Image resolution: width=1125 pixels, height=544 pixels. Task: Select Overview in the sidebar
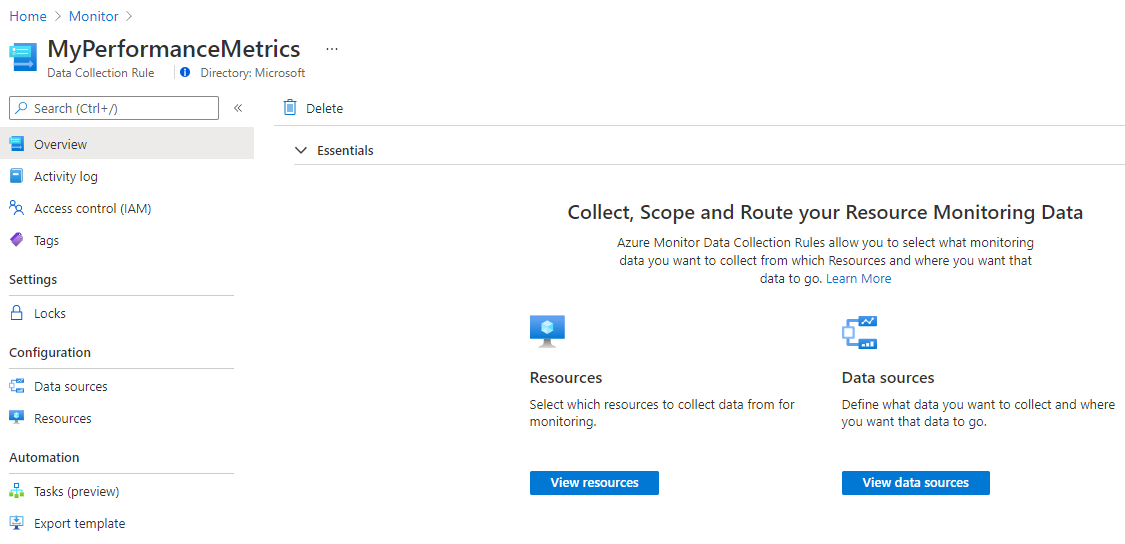tap(127, 144)
